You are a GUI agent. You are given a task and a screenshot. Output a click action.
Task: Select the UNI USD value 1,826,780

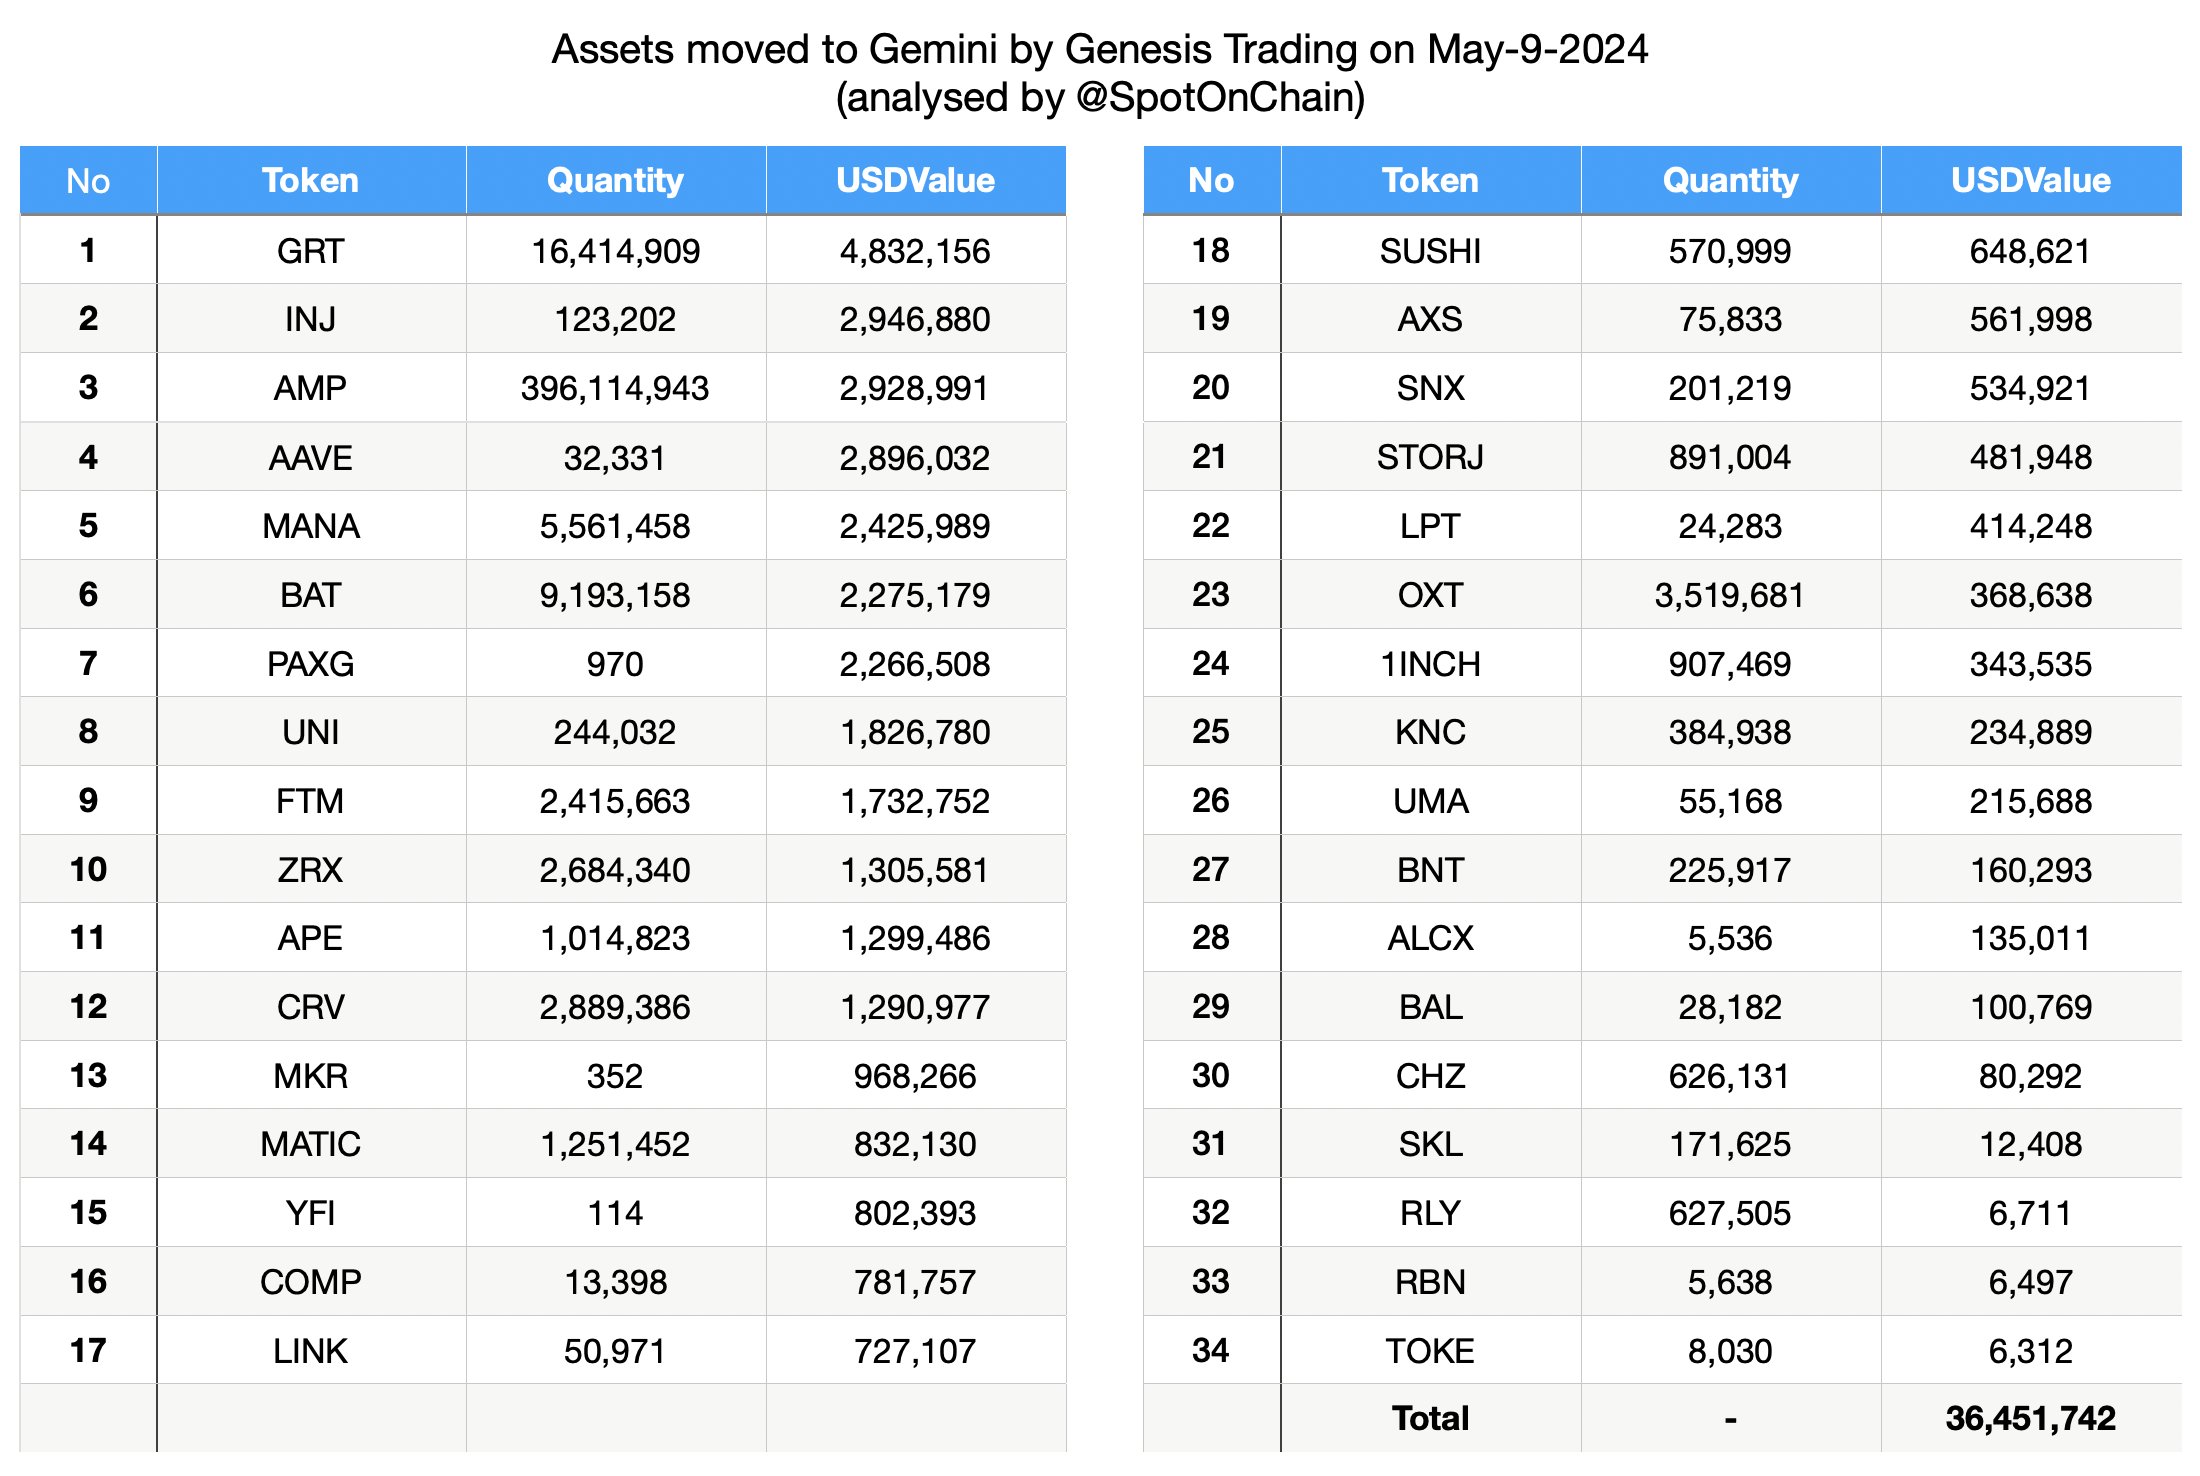(914, 733)
